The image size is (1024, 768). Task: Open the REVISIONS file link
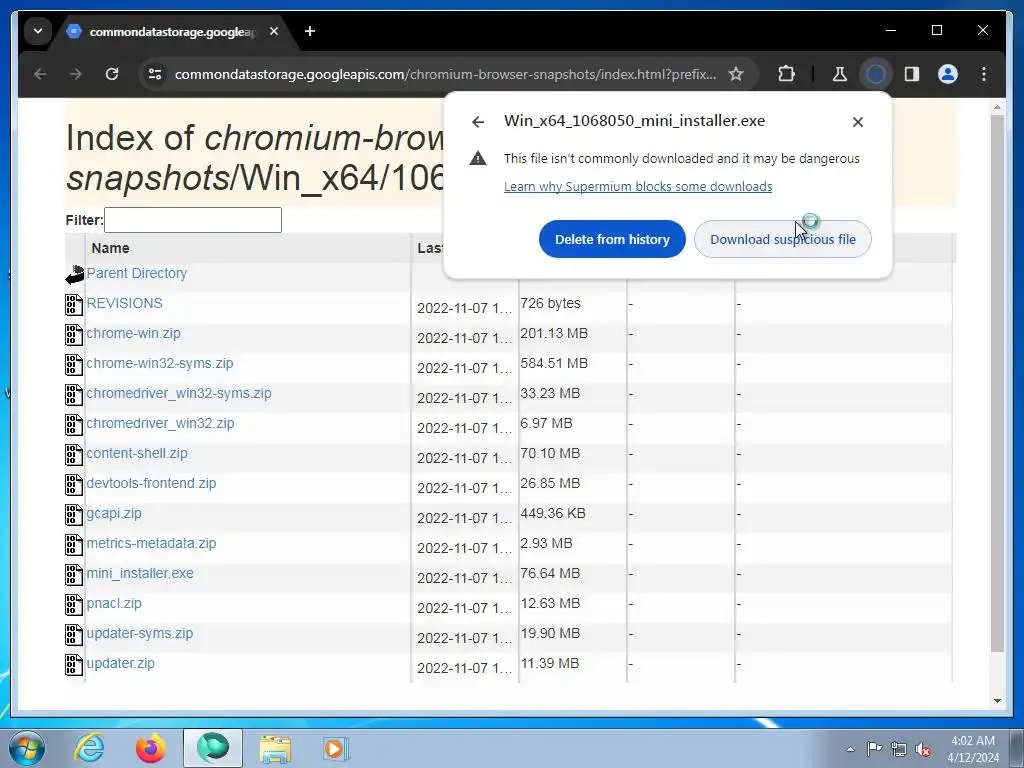pyautogui.click(x=124, y=303)
